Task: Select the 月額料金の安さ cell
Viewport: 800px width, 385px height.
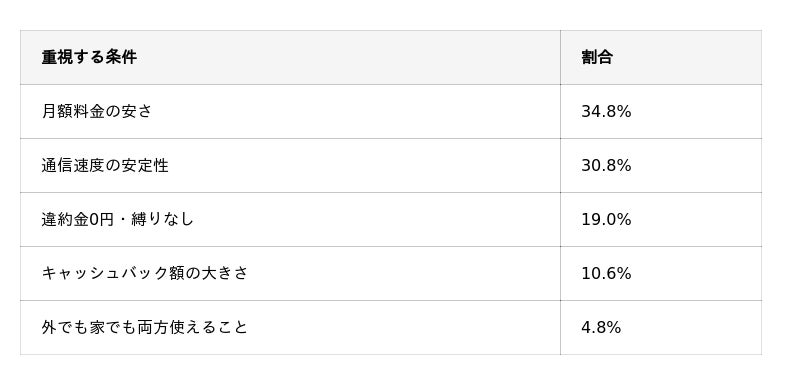Action: (x=290, y=112)
